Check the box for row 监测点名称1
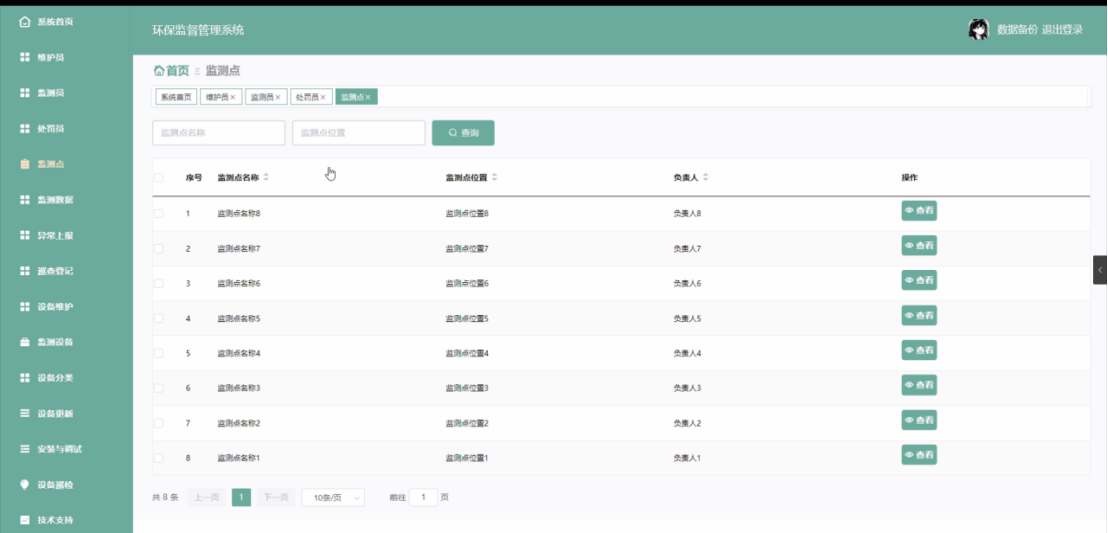The image size is (1108, 533). pos(158,458)
